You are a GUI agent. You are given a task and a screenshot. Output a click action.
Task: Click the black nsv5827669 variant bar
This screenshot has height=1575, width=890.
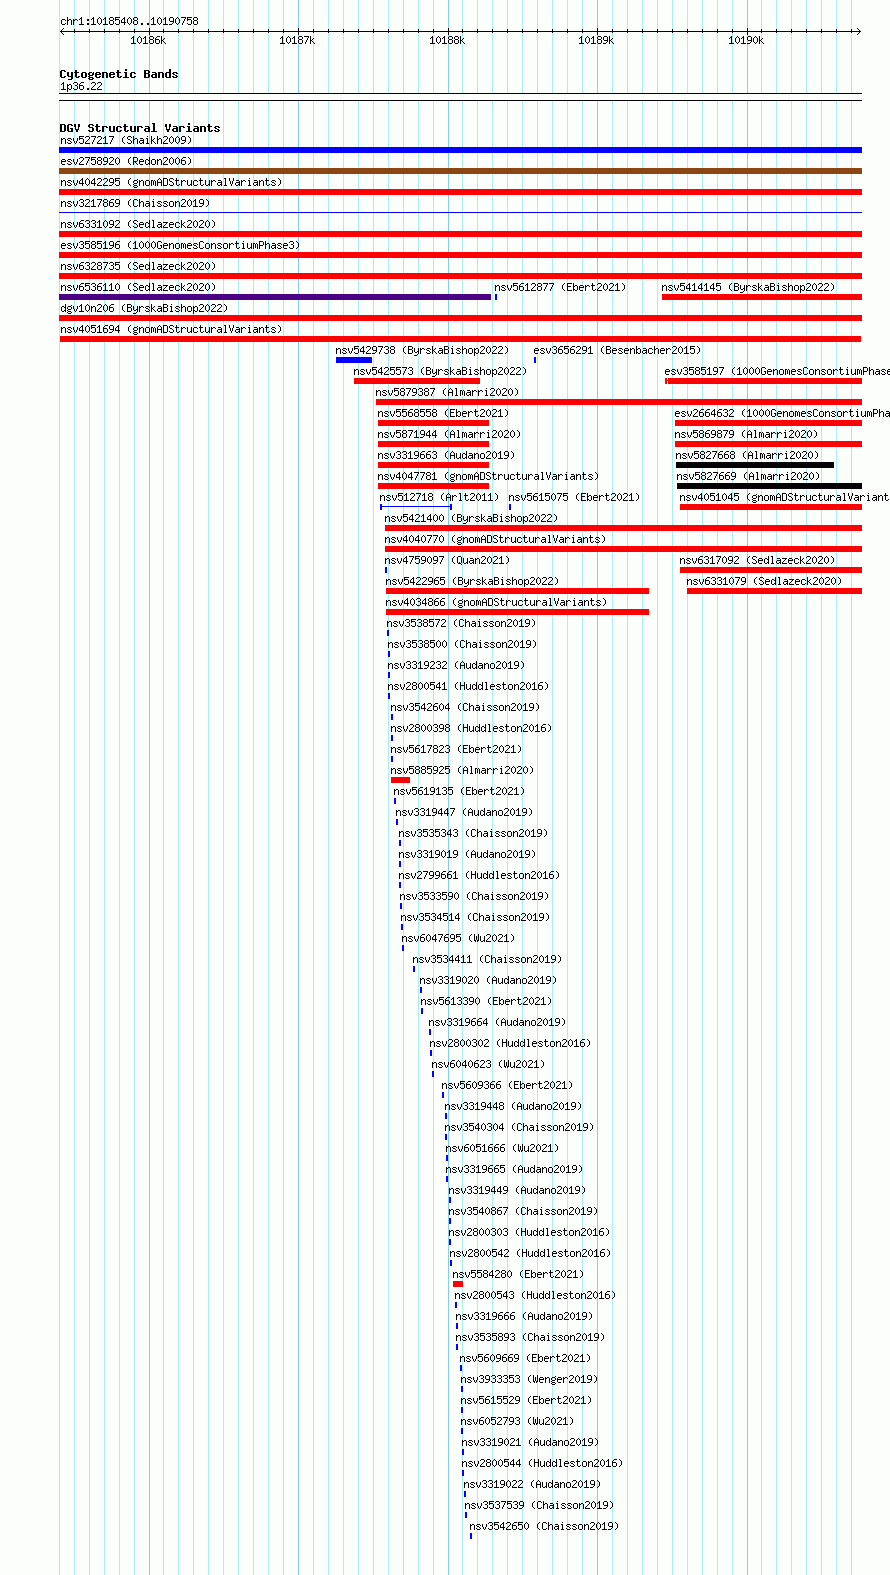point(769,486)
